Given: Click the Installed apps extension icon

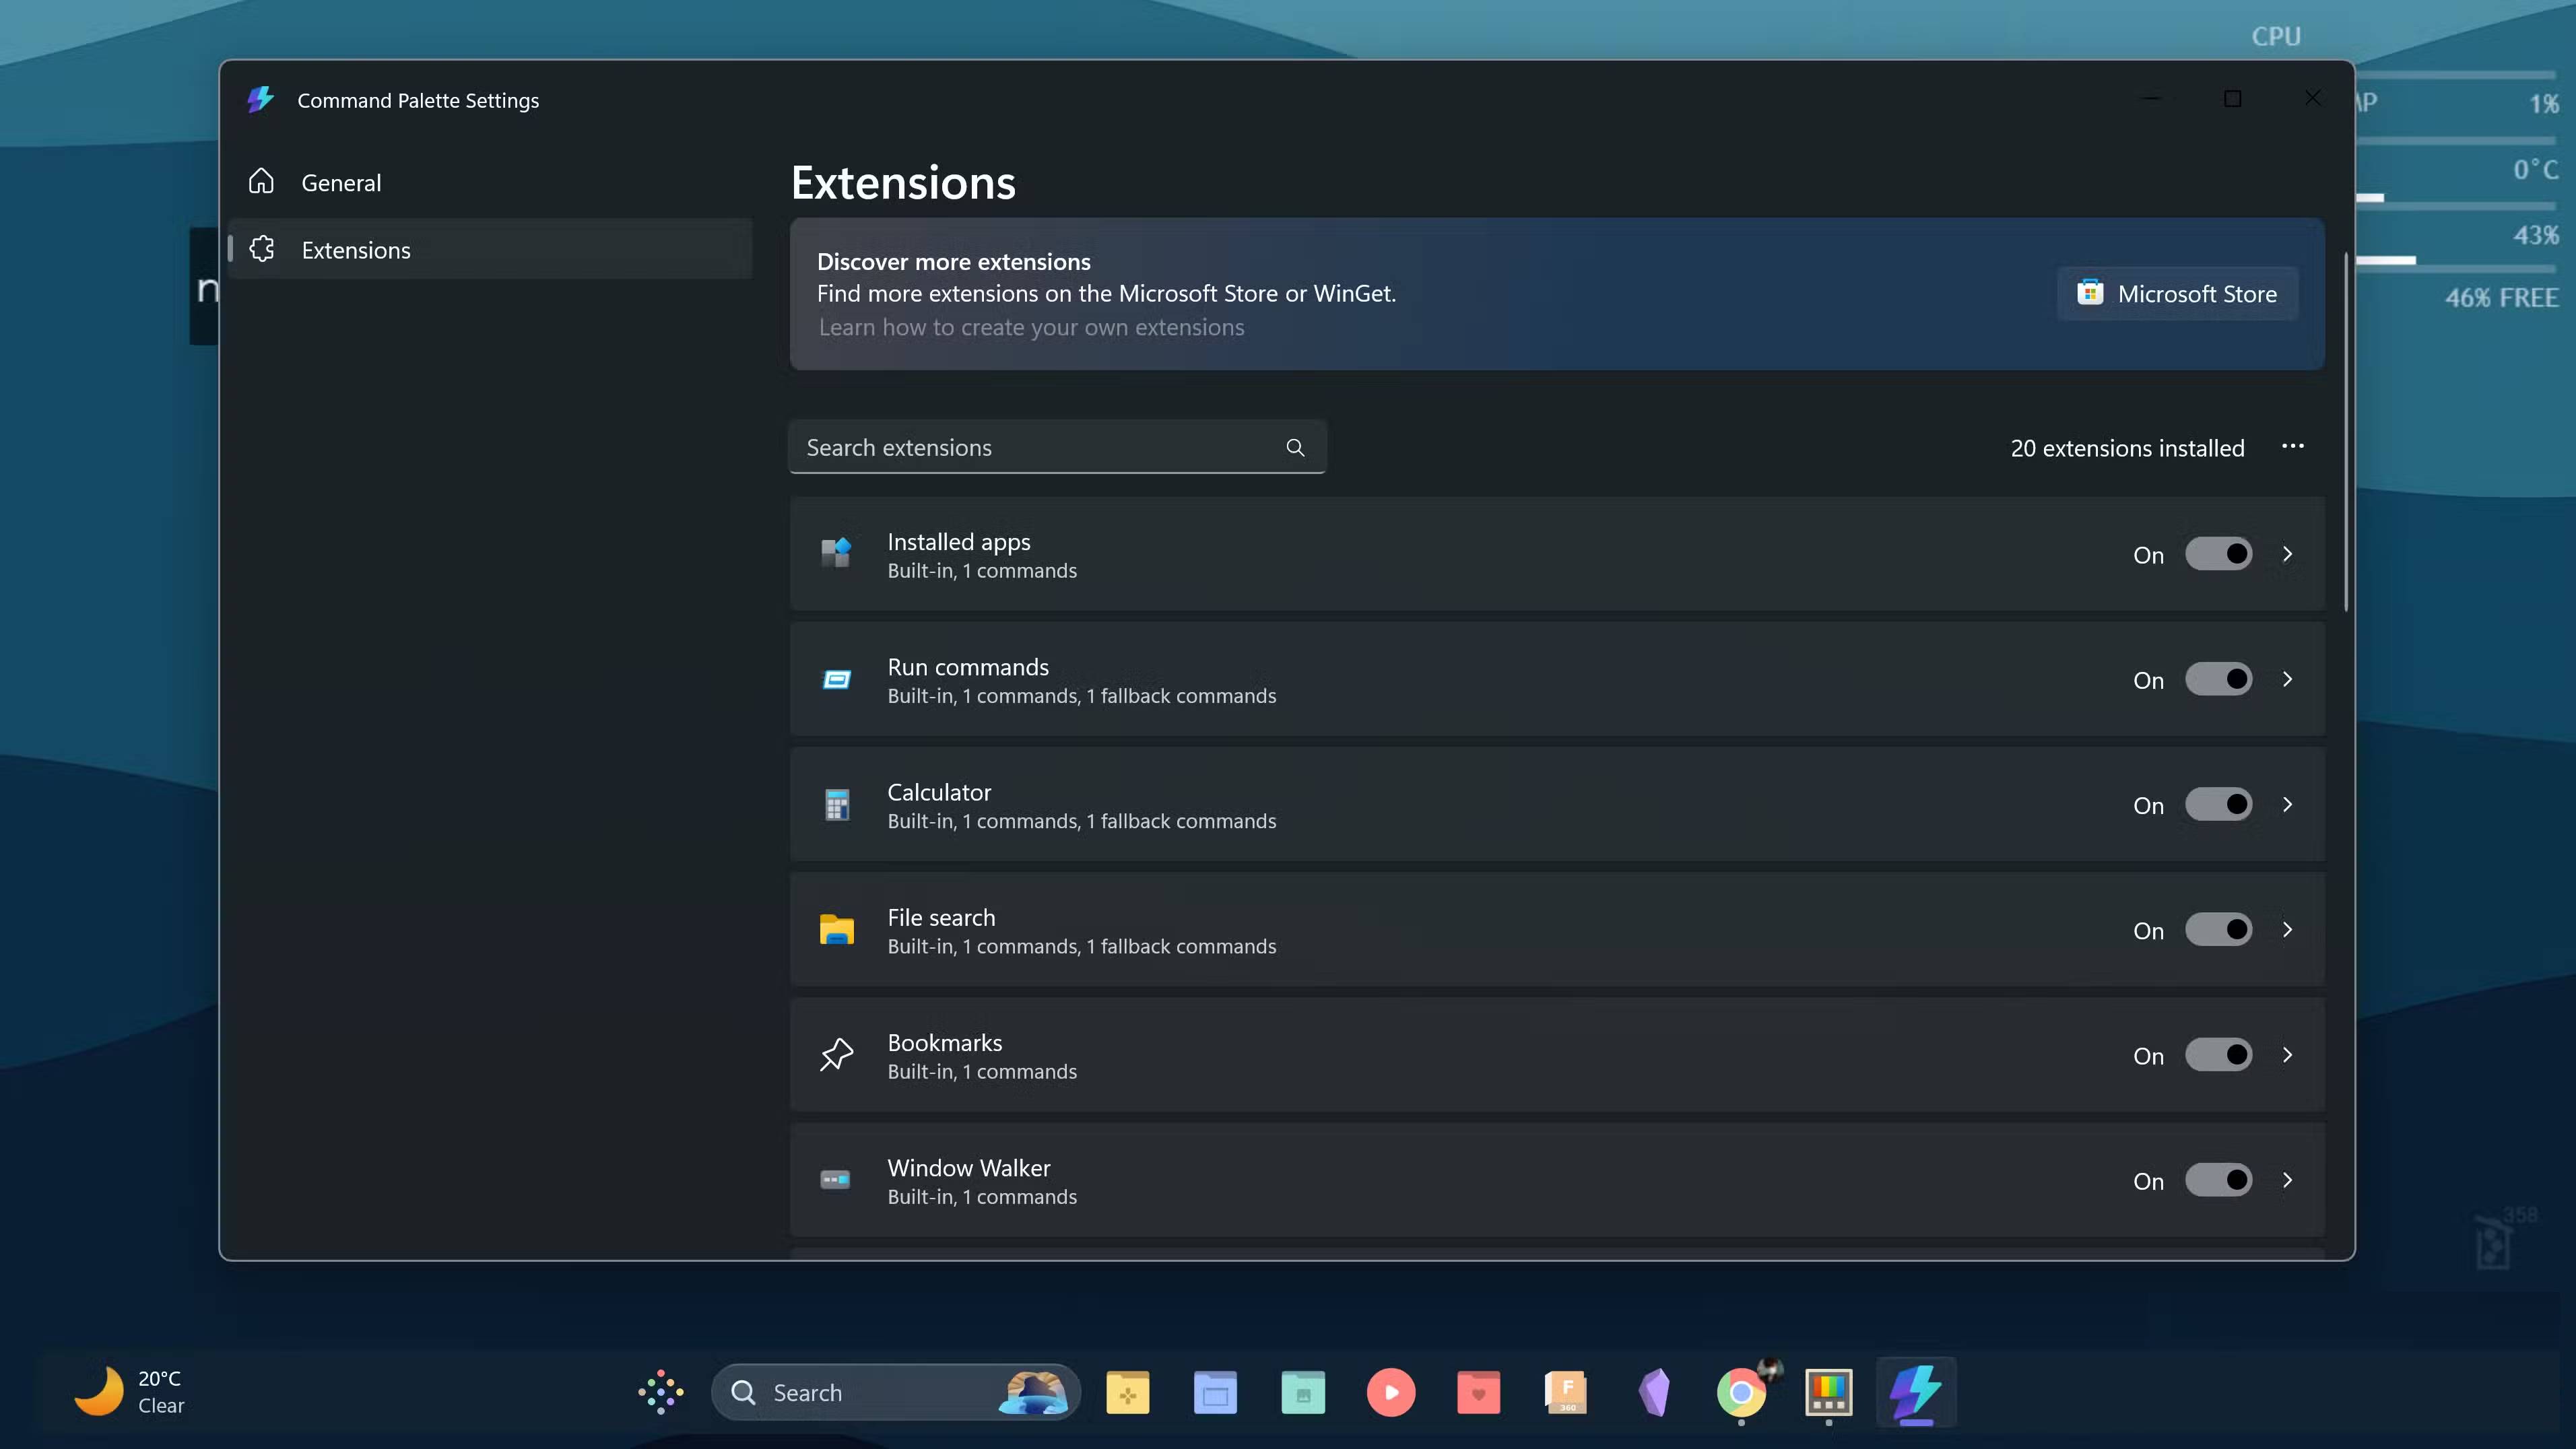Looking at the screenshot, I should click(836, 554).
